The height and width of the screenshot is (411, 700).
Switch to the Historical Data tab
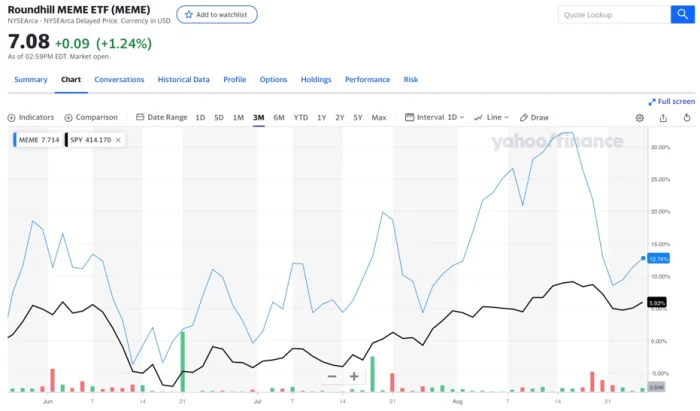tap(183, 80)
